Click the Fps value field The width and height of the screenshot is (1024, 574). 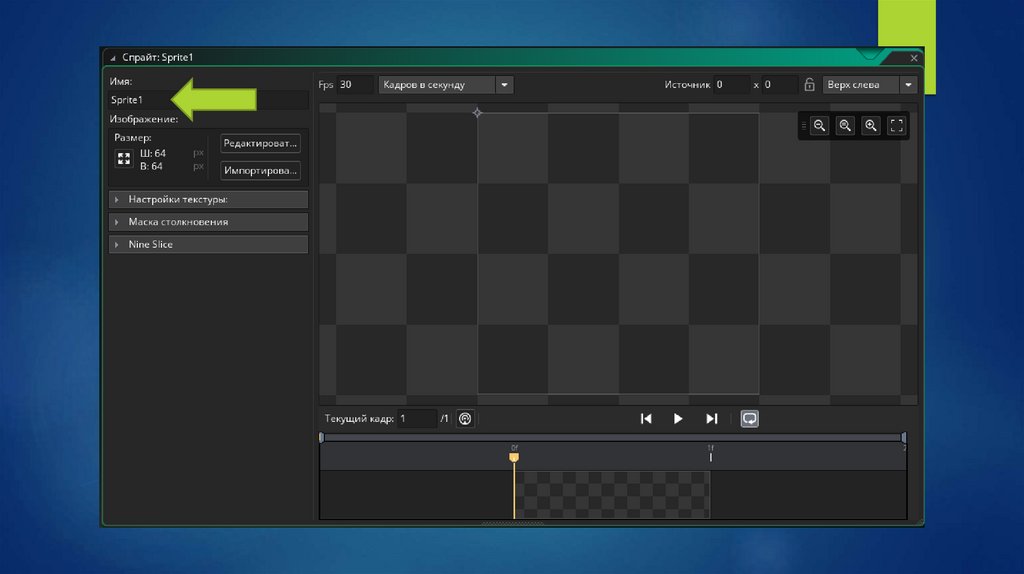coord(355,84)
